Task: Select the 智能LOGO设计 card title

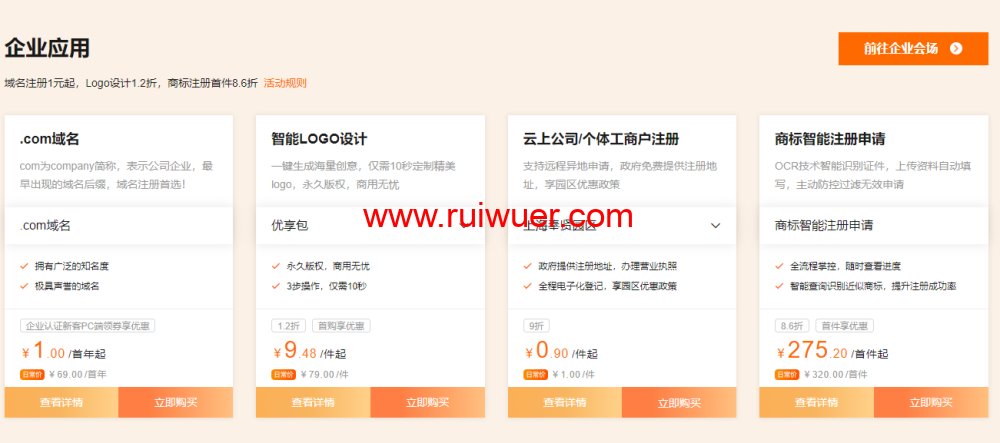Action: [x=319, y=139]
